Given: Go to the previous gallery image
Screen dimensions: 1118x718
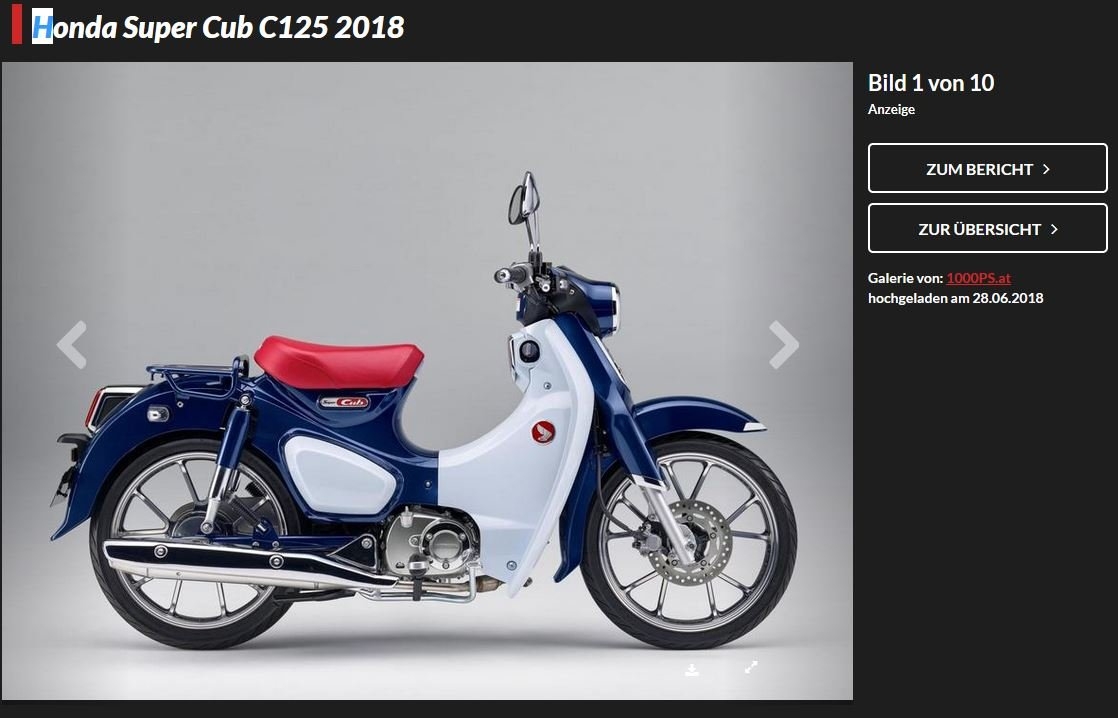Looking at the screenshot, I should [x=71, y=344].
